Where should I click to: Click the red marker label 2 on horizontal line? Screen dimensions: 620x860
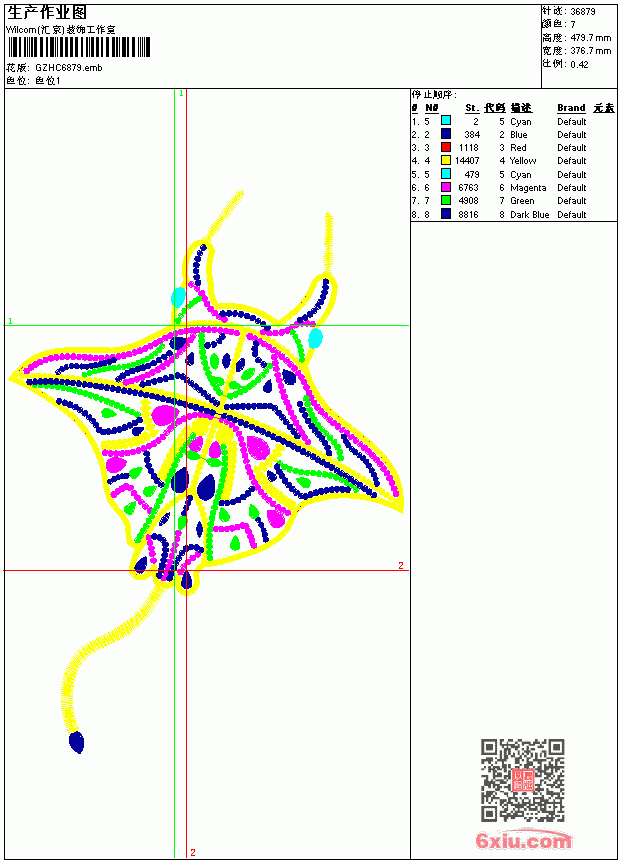point(401,565)
